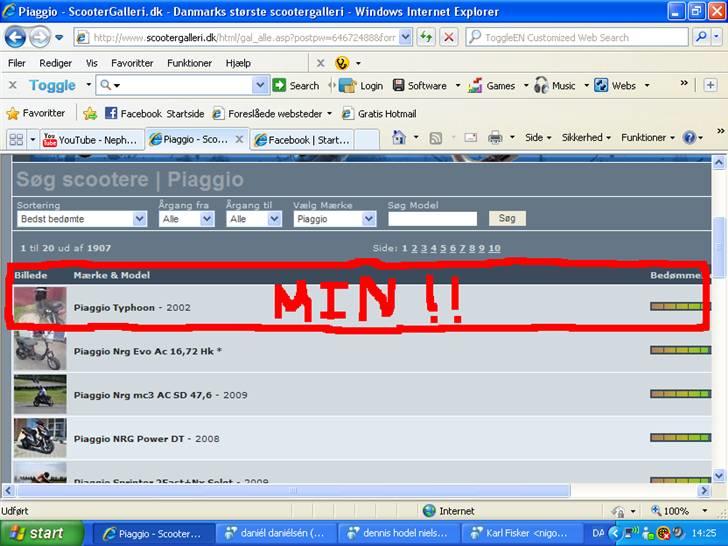Click the Søg Model text field
728x546 pixels.
point(432,218)
